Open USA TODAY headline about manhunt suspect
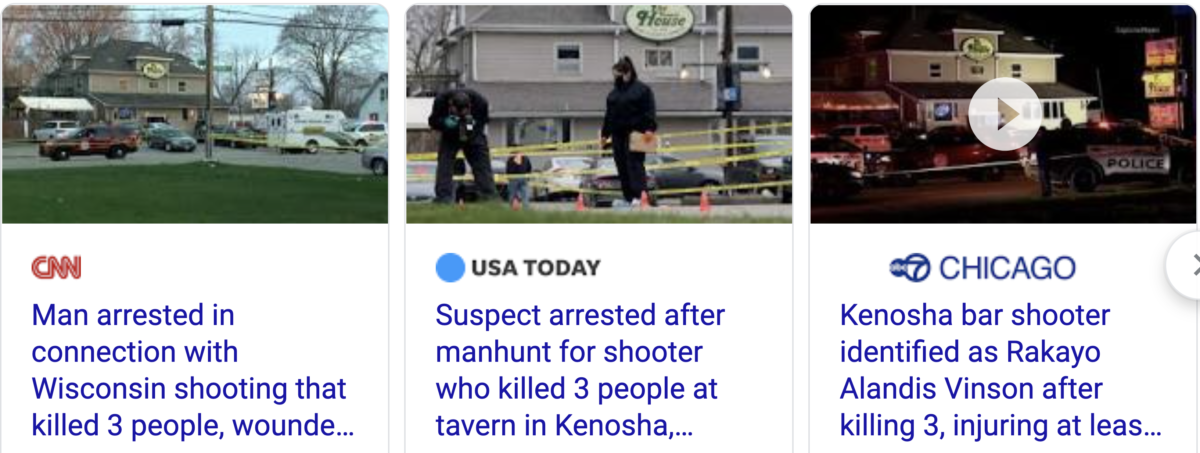The width and height of the screenshot is (1200, 453). pyautogui.click(x=580, y=371)
